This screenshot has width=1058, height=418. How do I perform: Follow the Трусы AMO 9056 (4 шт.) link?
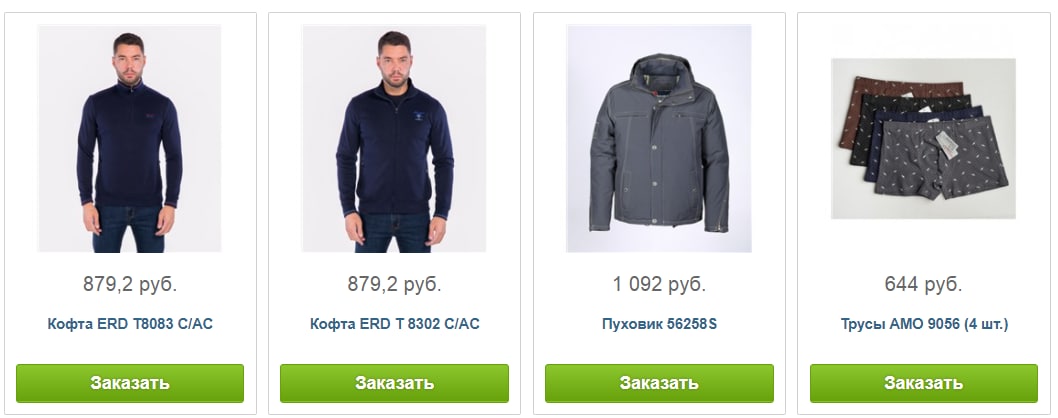[x=924, y=324]
